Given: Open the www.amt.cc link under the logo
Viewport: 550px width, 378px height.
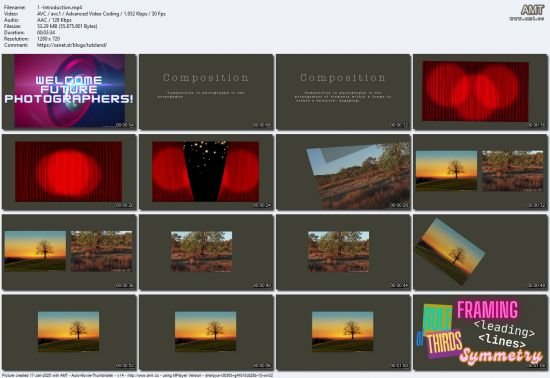Looking at the screenshot, I should [526, 19].
